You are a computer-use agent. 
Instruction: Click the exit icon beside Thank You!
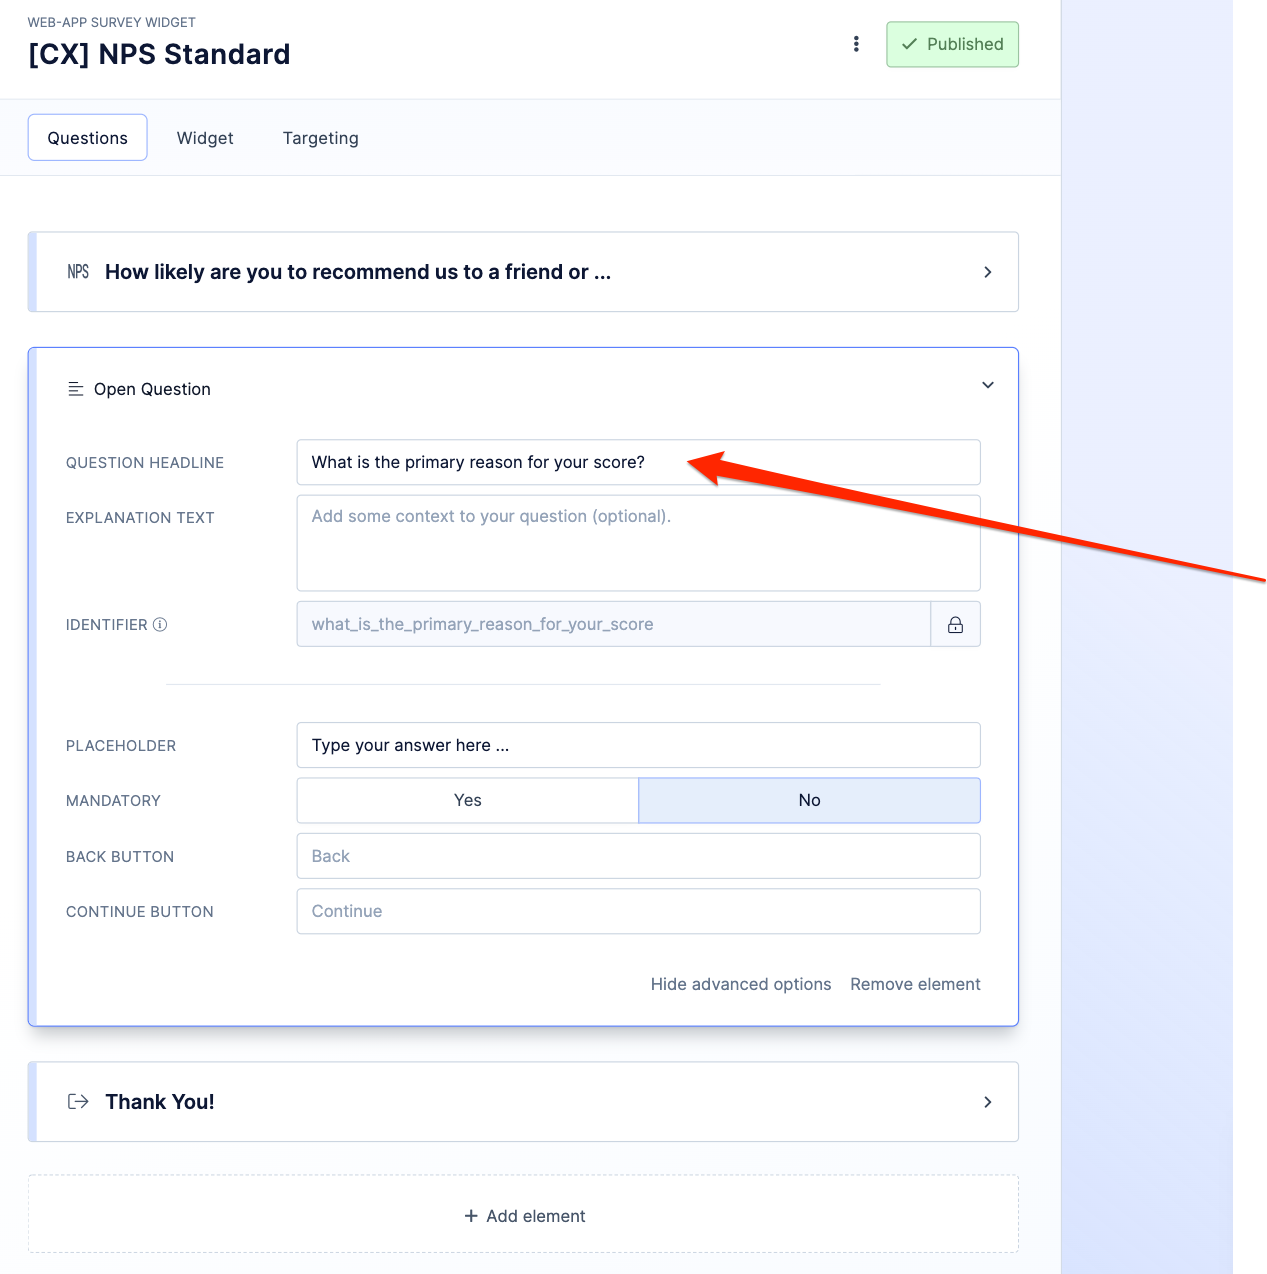pyautogui.click(x=77, y=1101)
